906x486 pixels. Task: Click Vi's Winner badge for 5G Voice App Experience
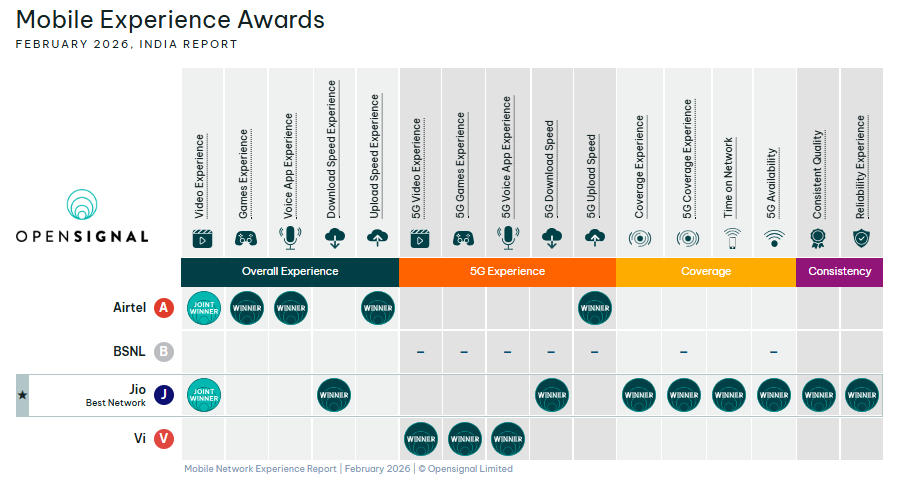[508, 439]
